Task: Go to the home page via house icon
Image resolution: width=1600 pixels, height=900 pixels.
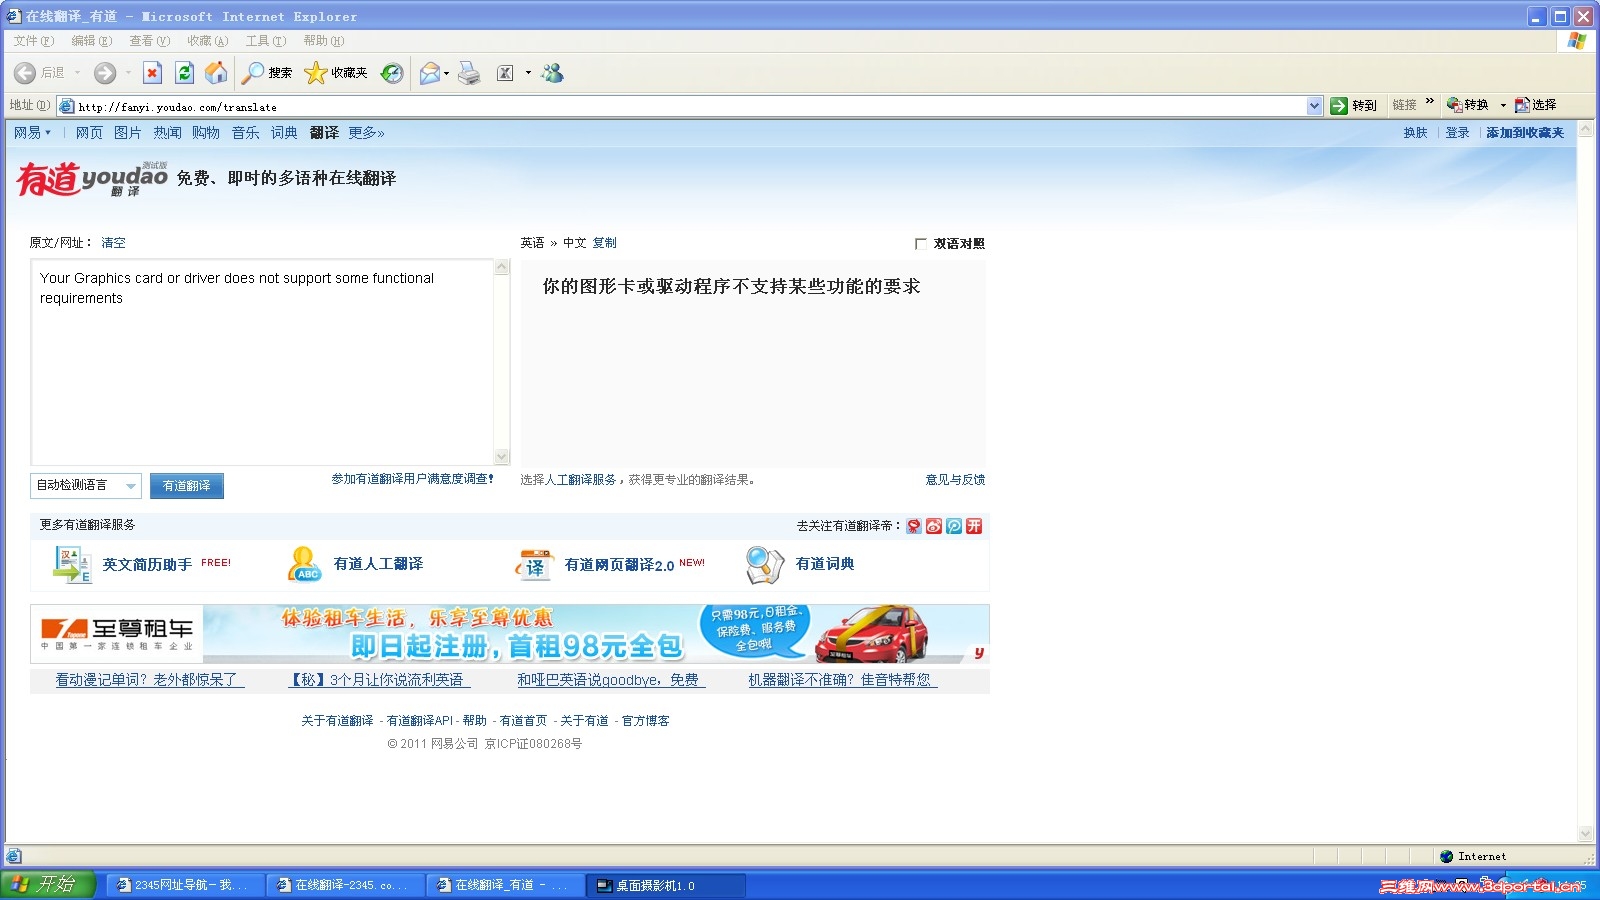Action: (216, 73)
